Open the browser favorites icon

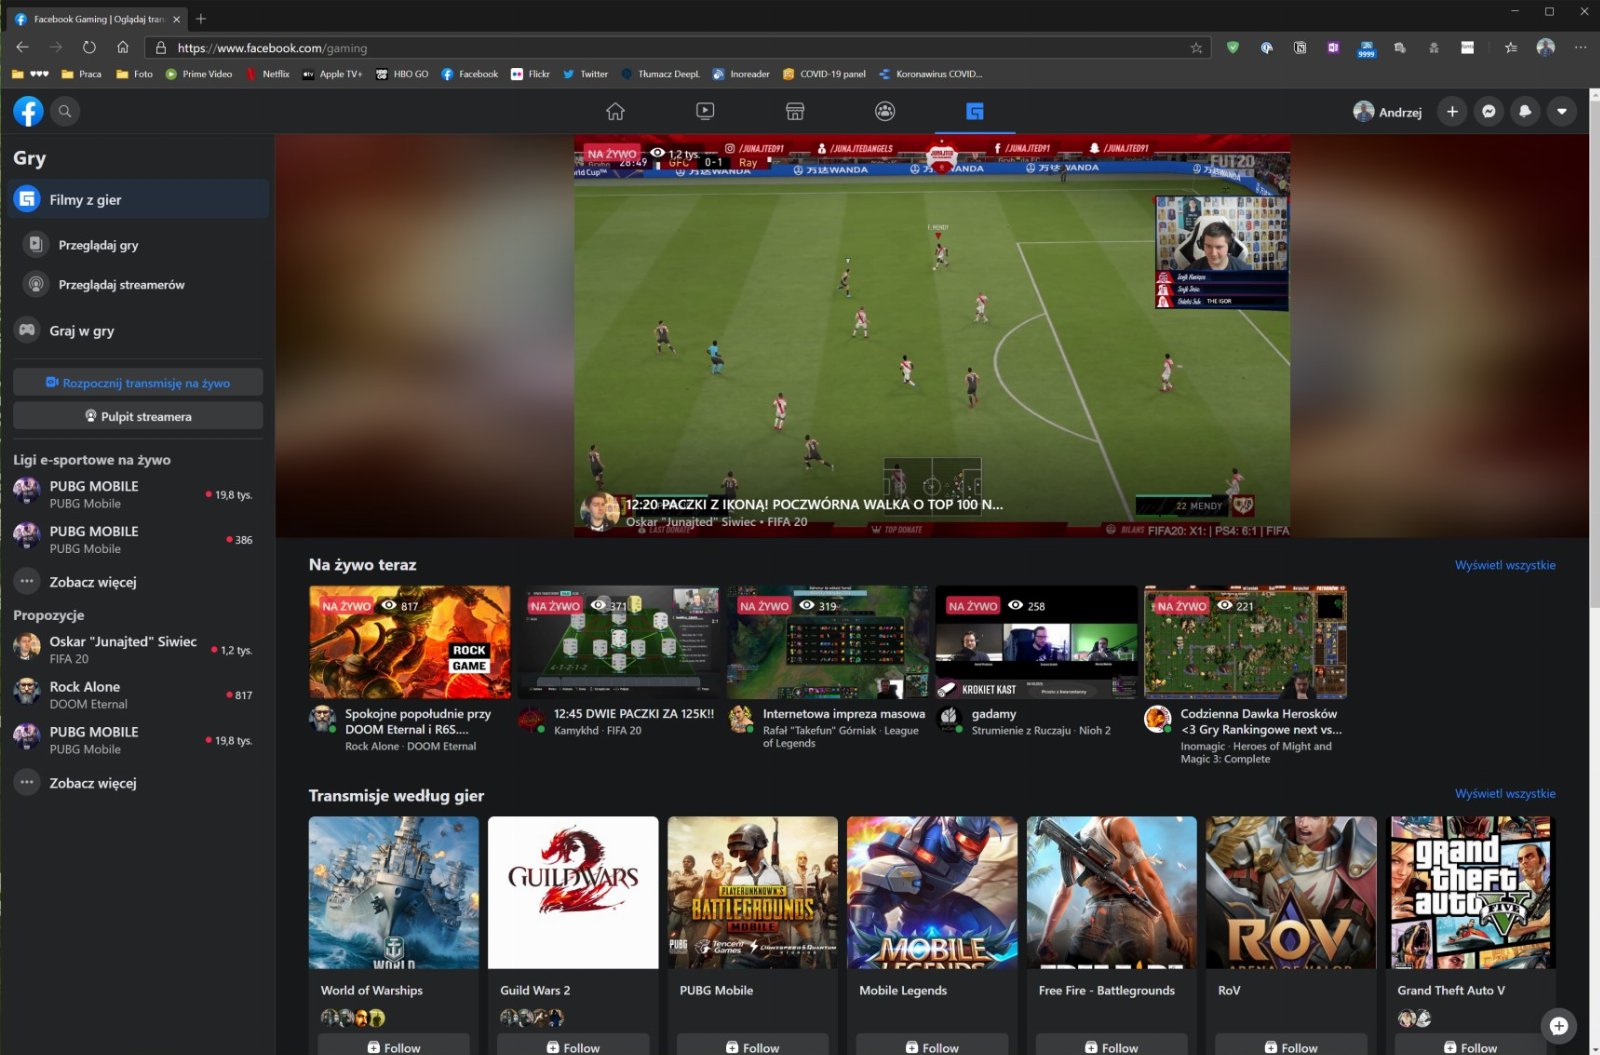point(1511,47)
